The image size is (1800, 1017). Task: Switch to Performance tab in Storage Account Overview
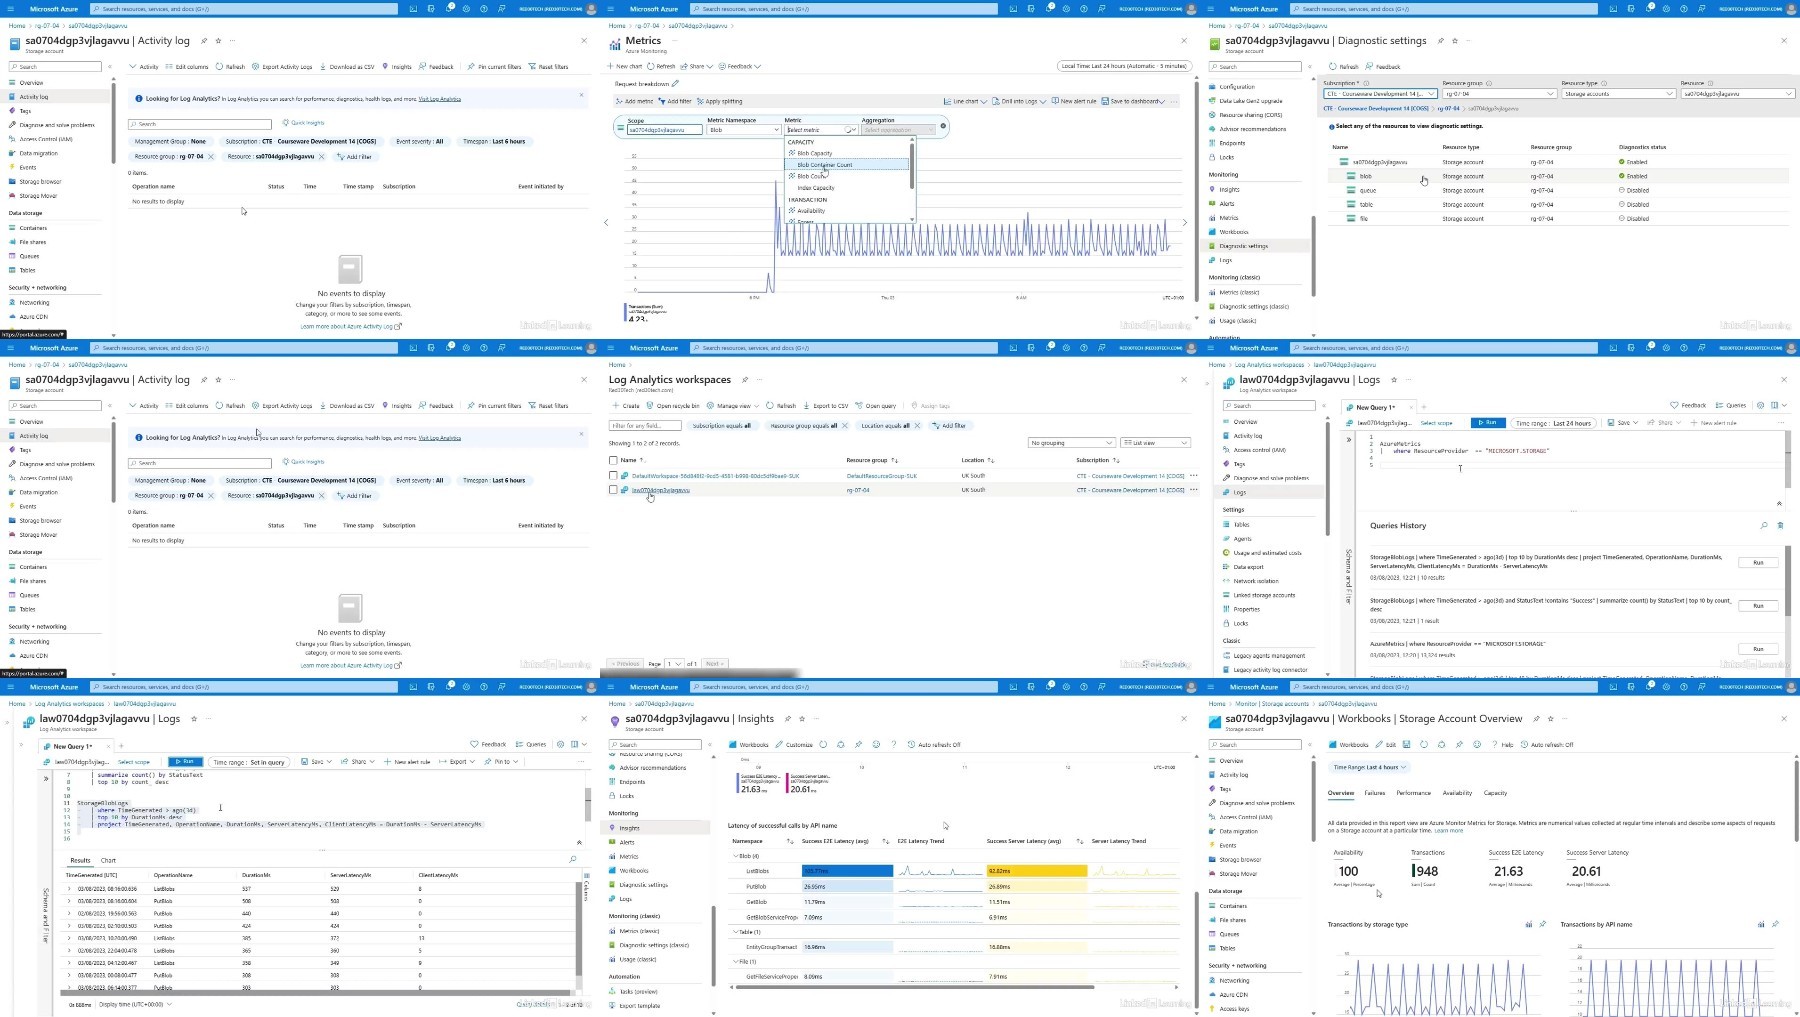pos(1413,793)
